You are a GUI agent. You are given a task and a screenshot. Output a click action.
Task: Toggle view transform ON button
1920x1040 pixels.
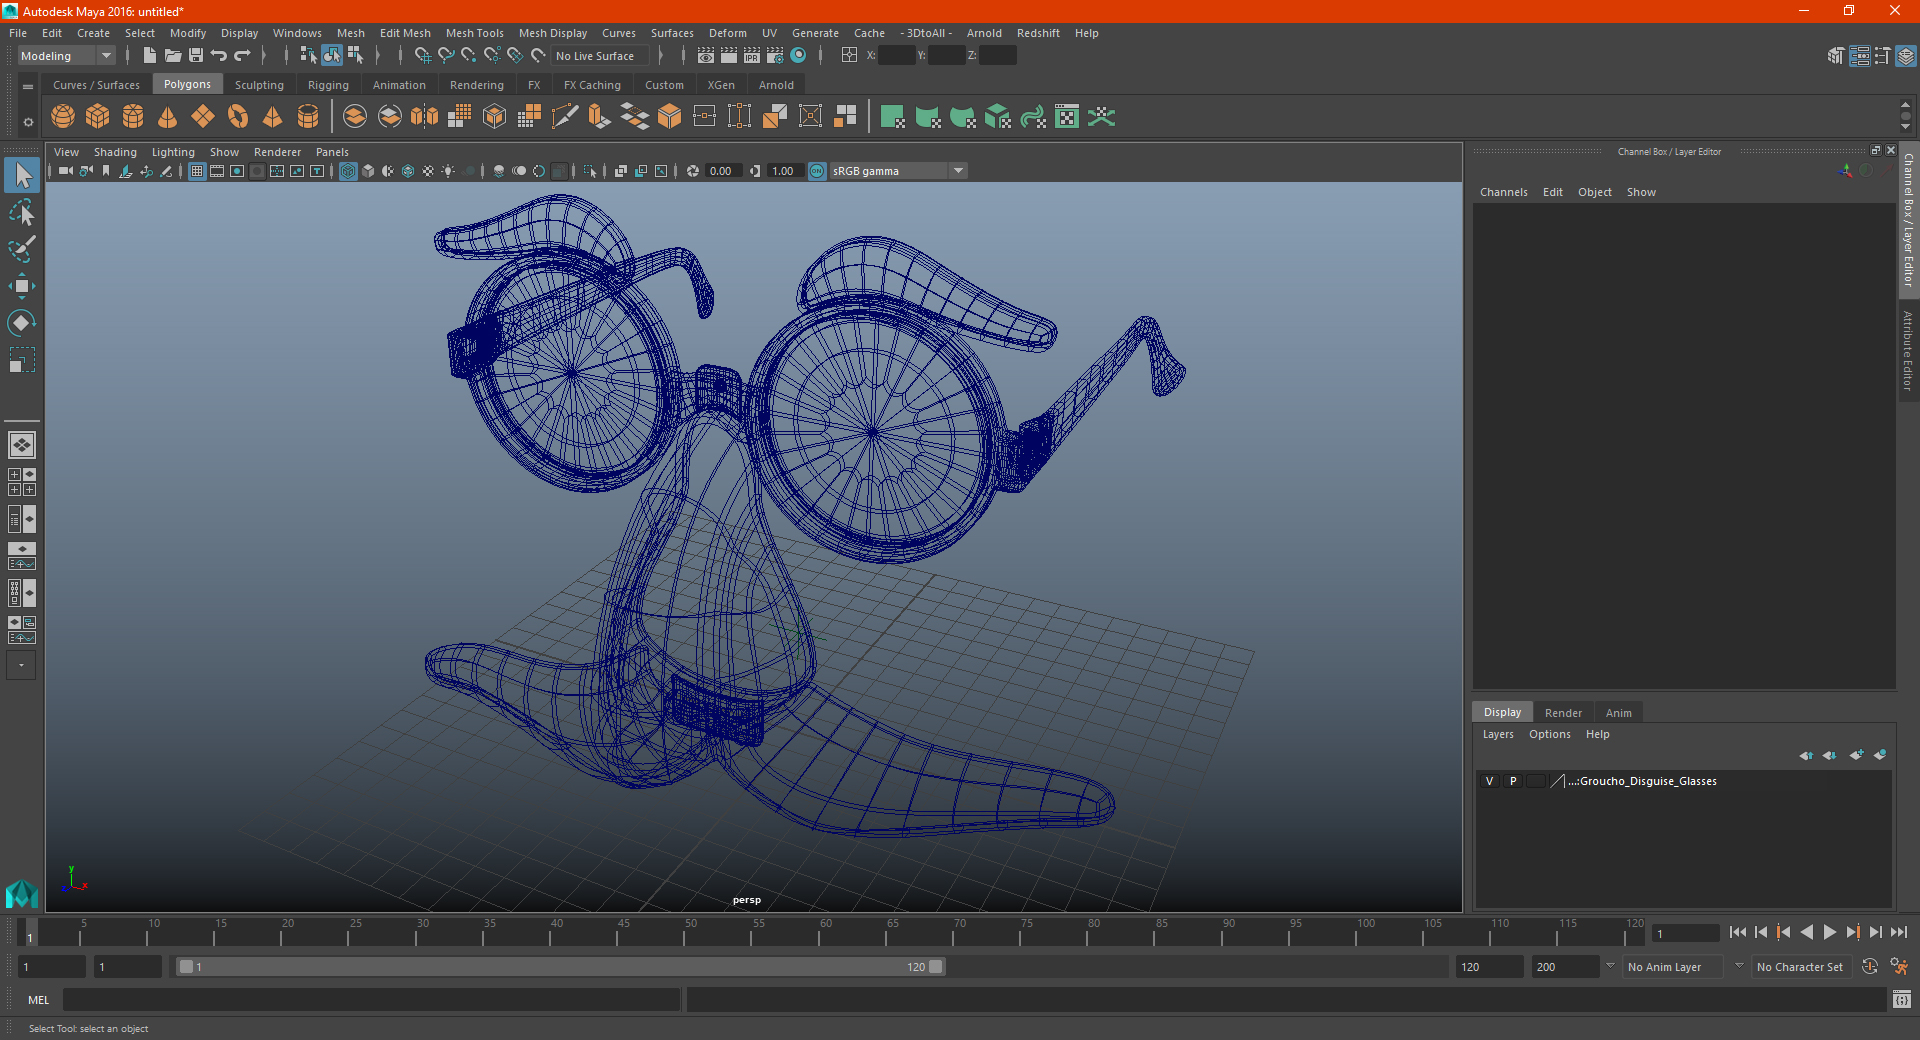tap(817, 171)
